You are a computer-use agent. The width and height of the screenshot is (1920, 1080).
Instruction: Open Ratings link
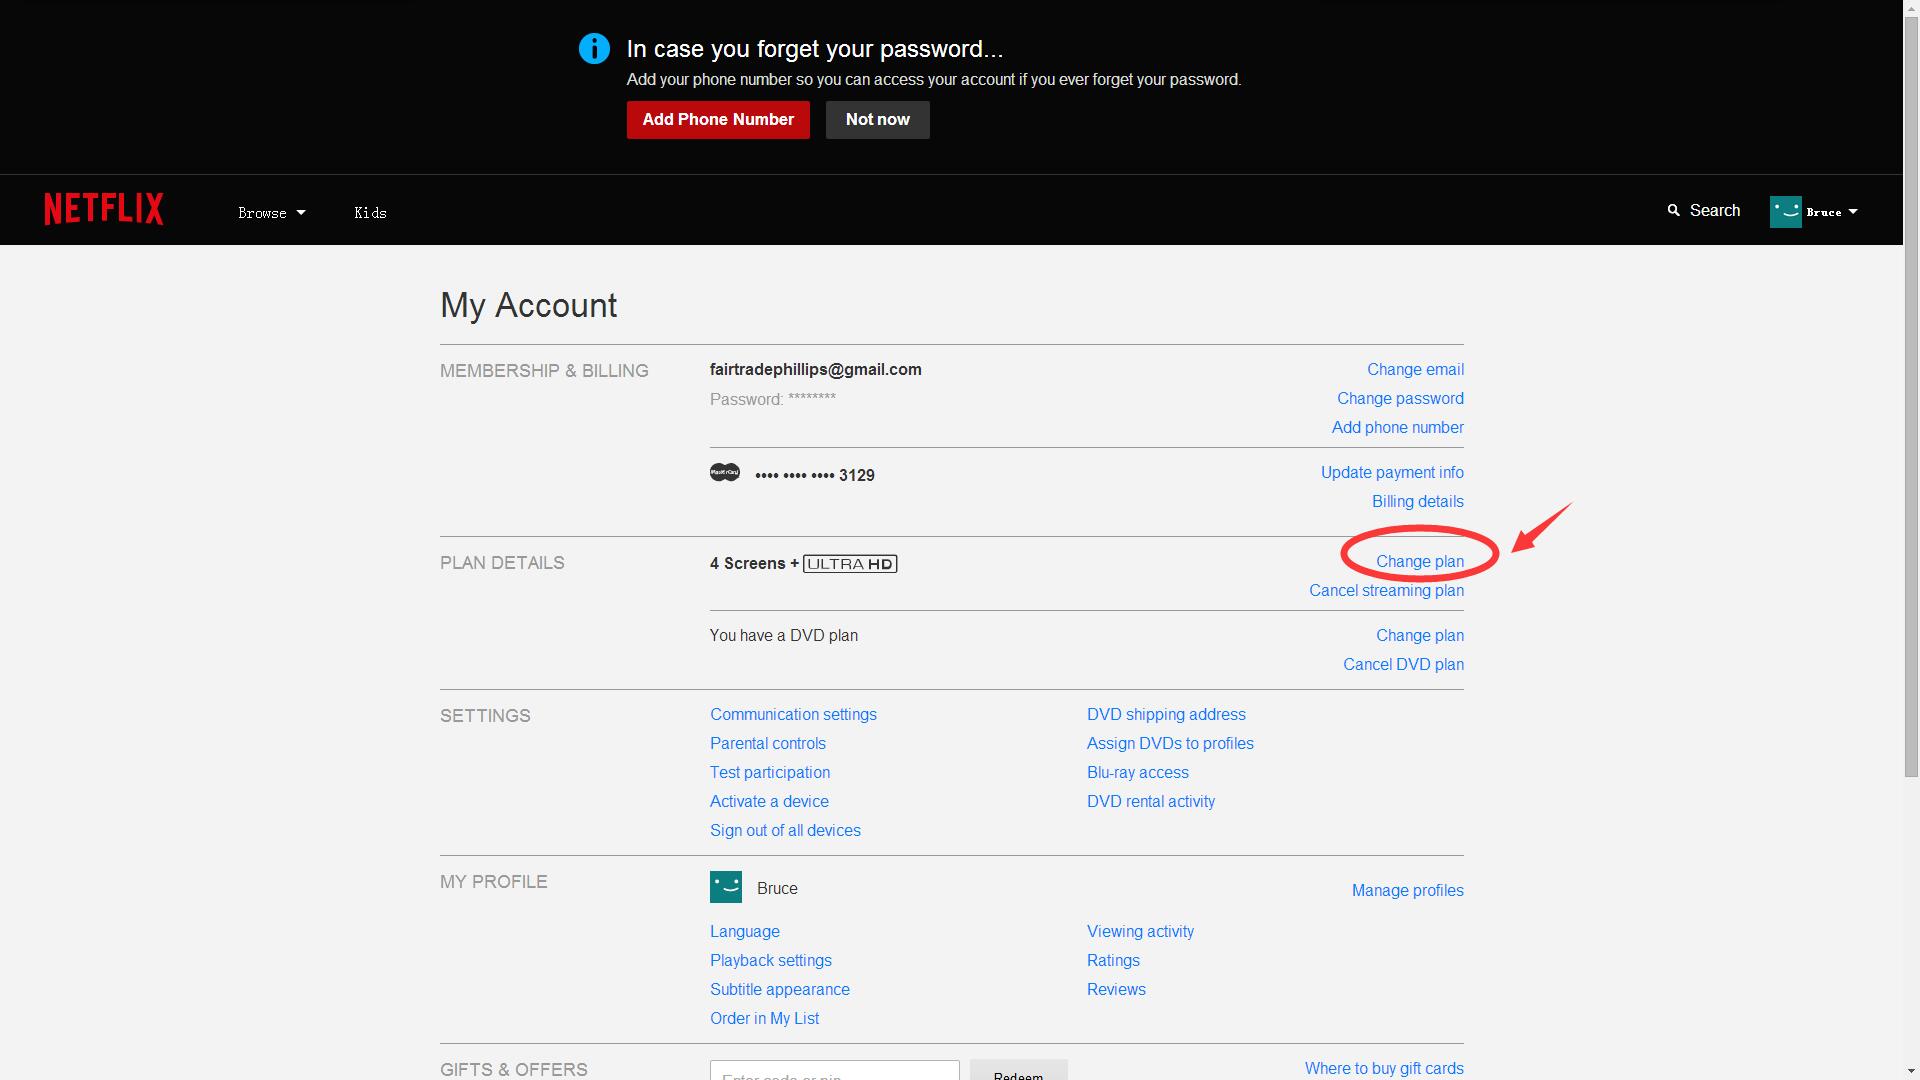1113,960
